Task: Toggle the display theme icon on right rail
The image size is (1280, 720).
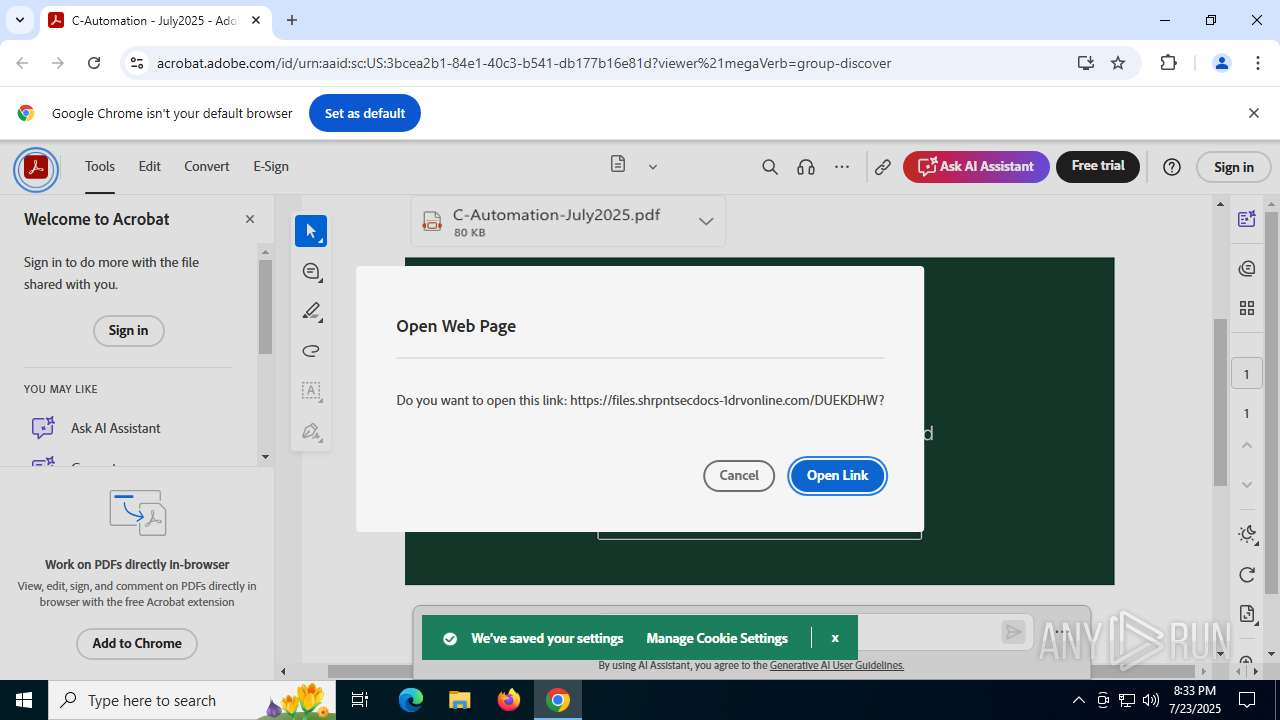Action: (1246, 534)
